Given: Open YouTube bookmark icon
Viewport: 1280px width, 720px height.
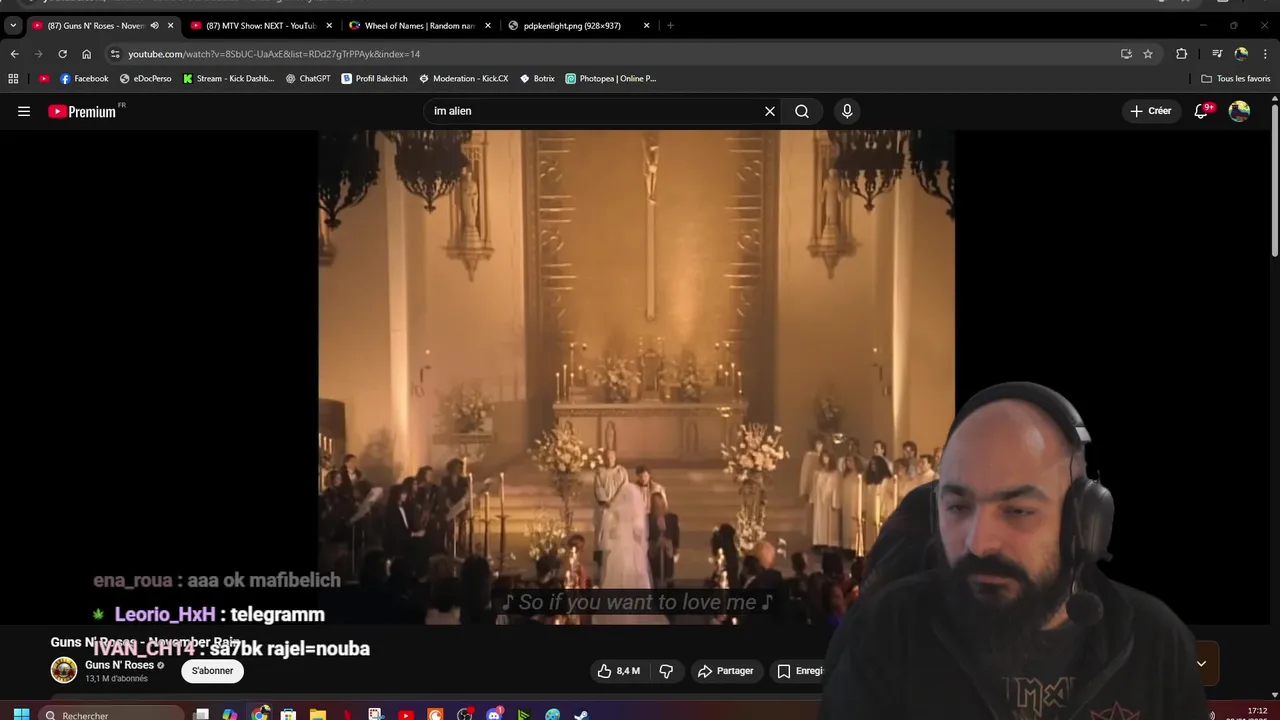Looking at the screenshot, I should [x=44, y=78].
